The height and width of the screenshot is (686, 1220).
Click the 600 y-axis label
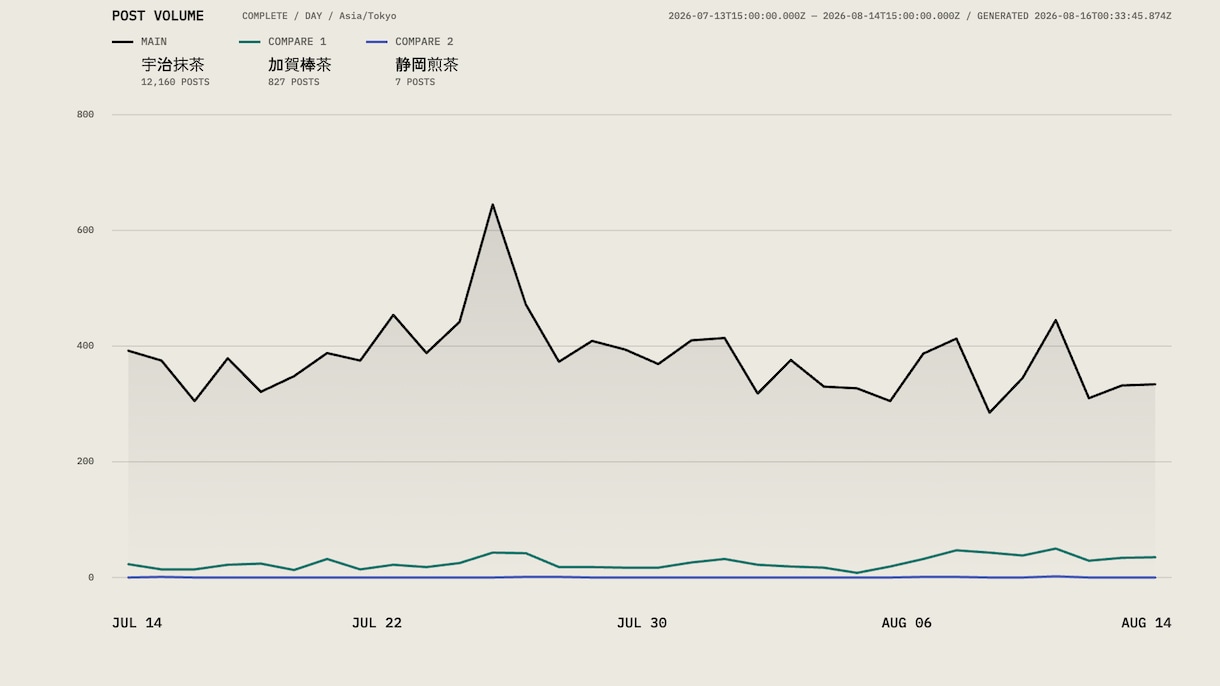pos(85,230)
